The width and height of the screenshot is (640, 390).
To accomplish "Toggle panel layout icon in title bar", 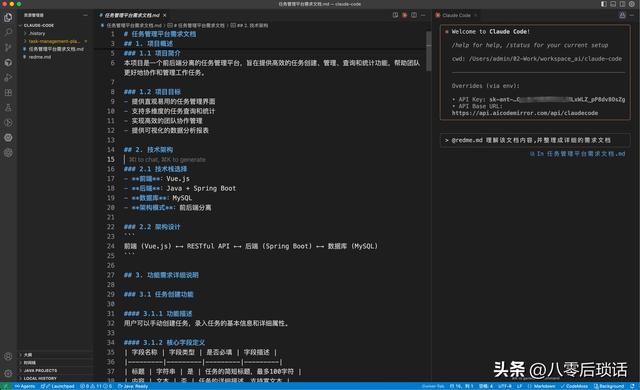I will (613, 4).
